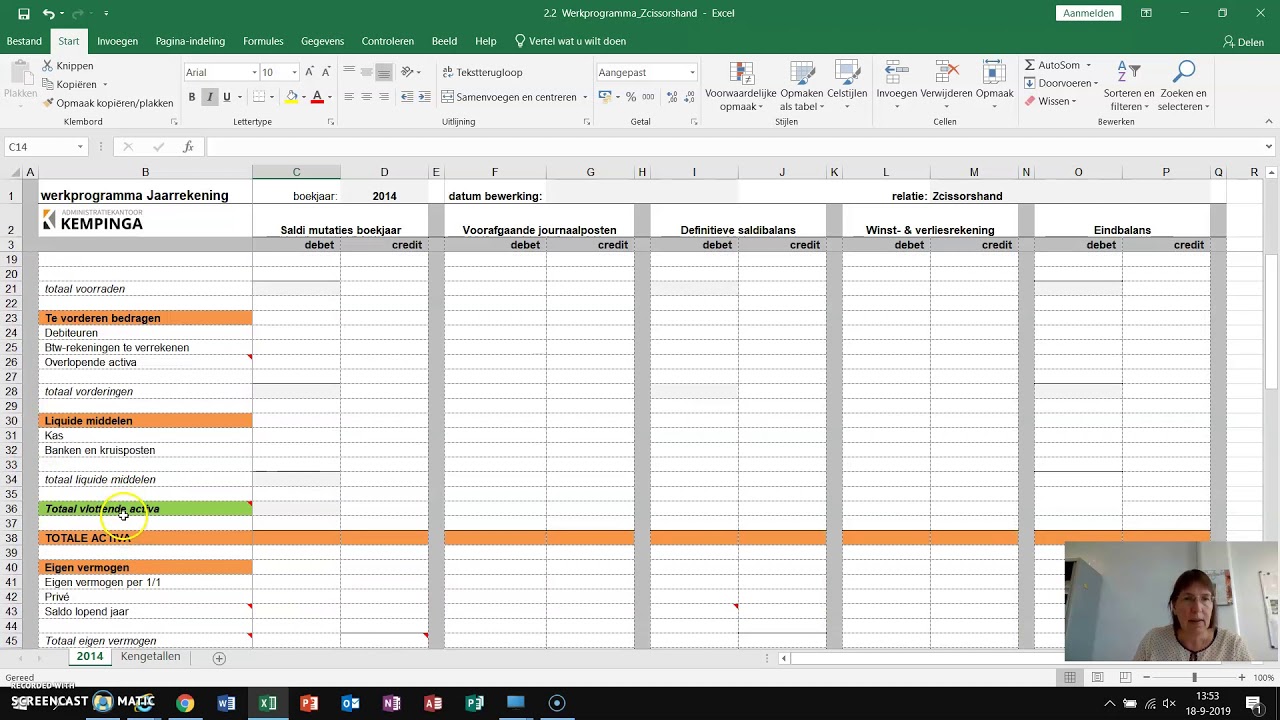Toggle top vertical alignment
The image size is (1280, 720).
[349, 72]
